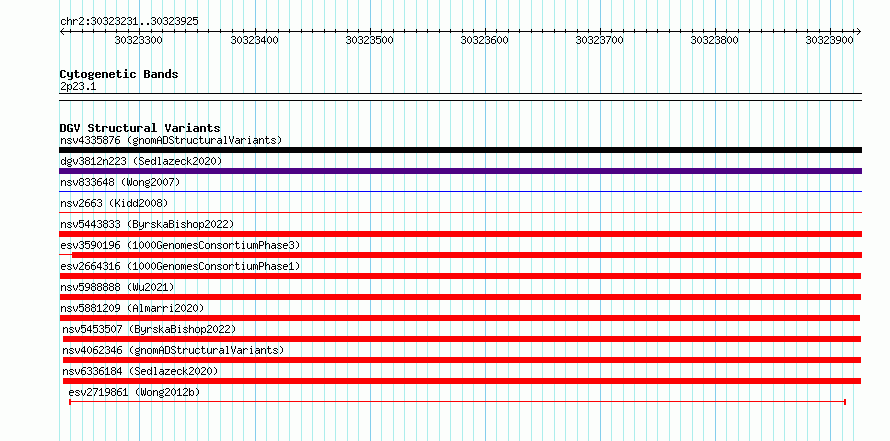890x441 pixels.
Task: Click ruler position 30323400
Action: [x=254, y=40]
